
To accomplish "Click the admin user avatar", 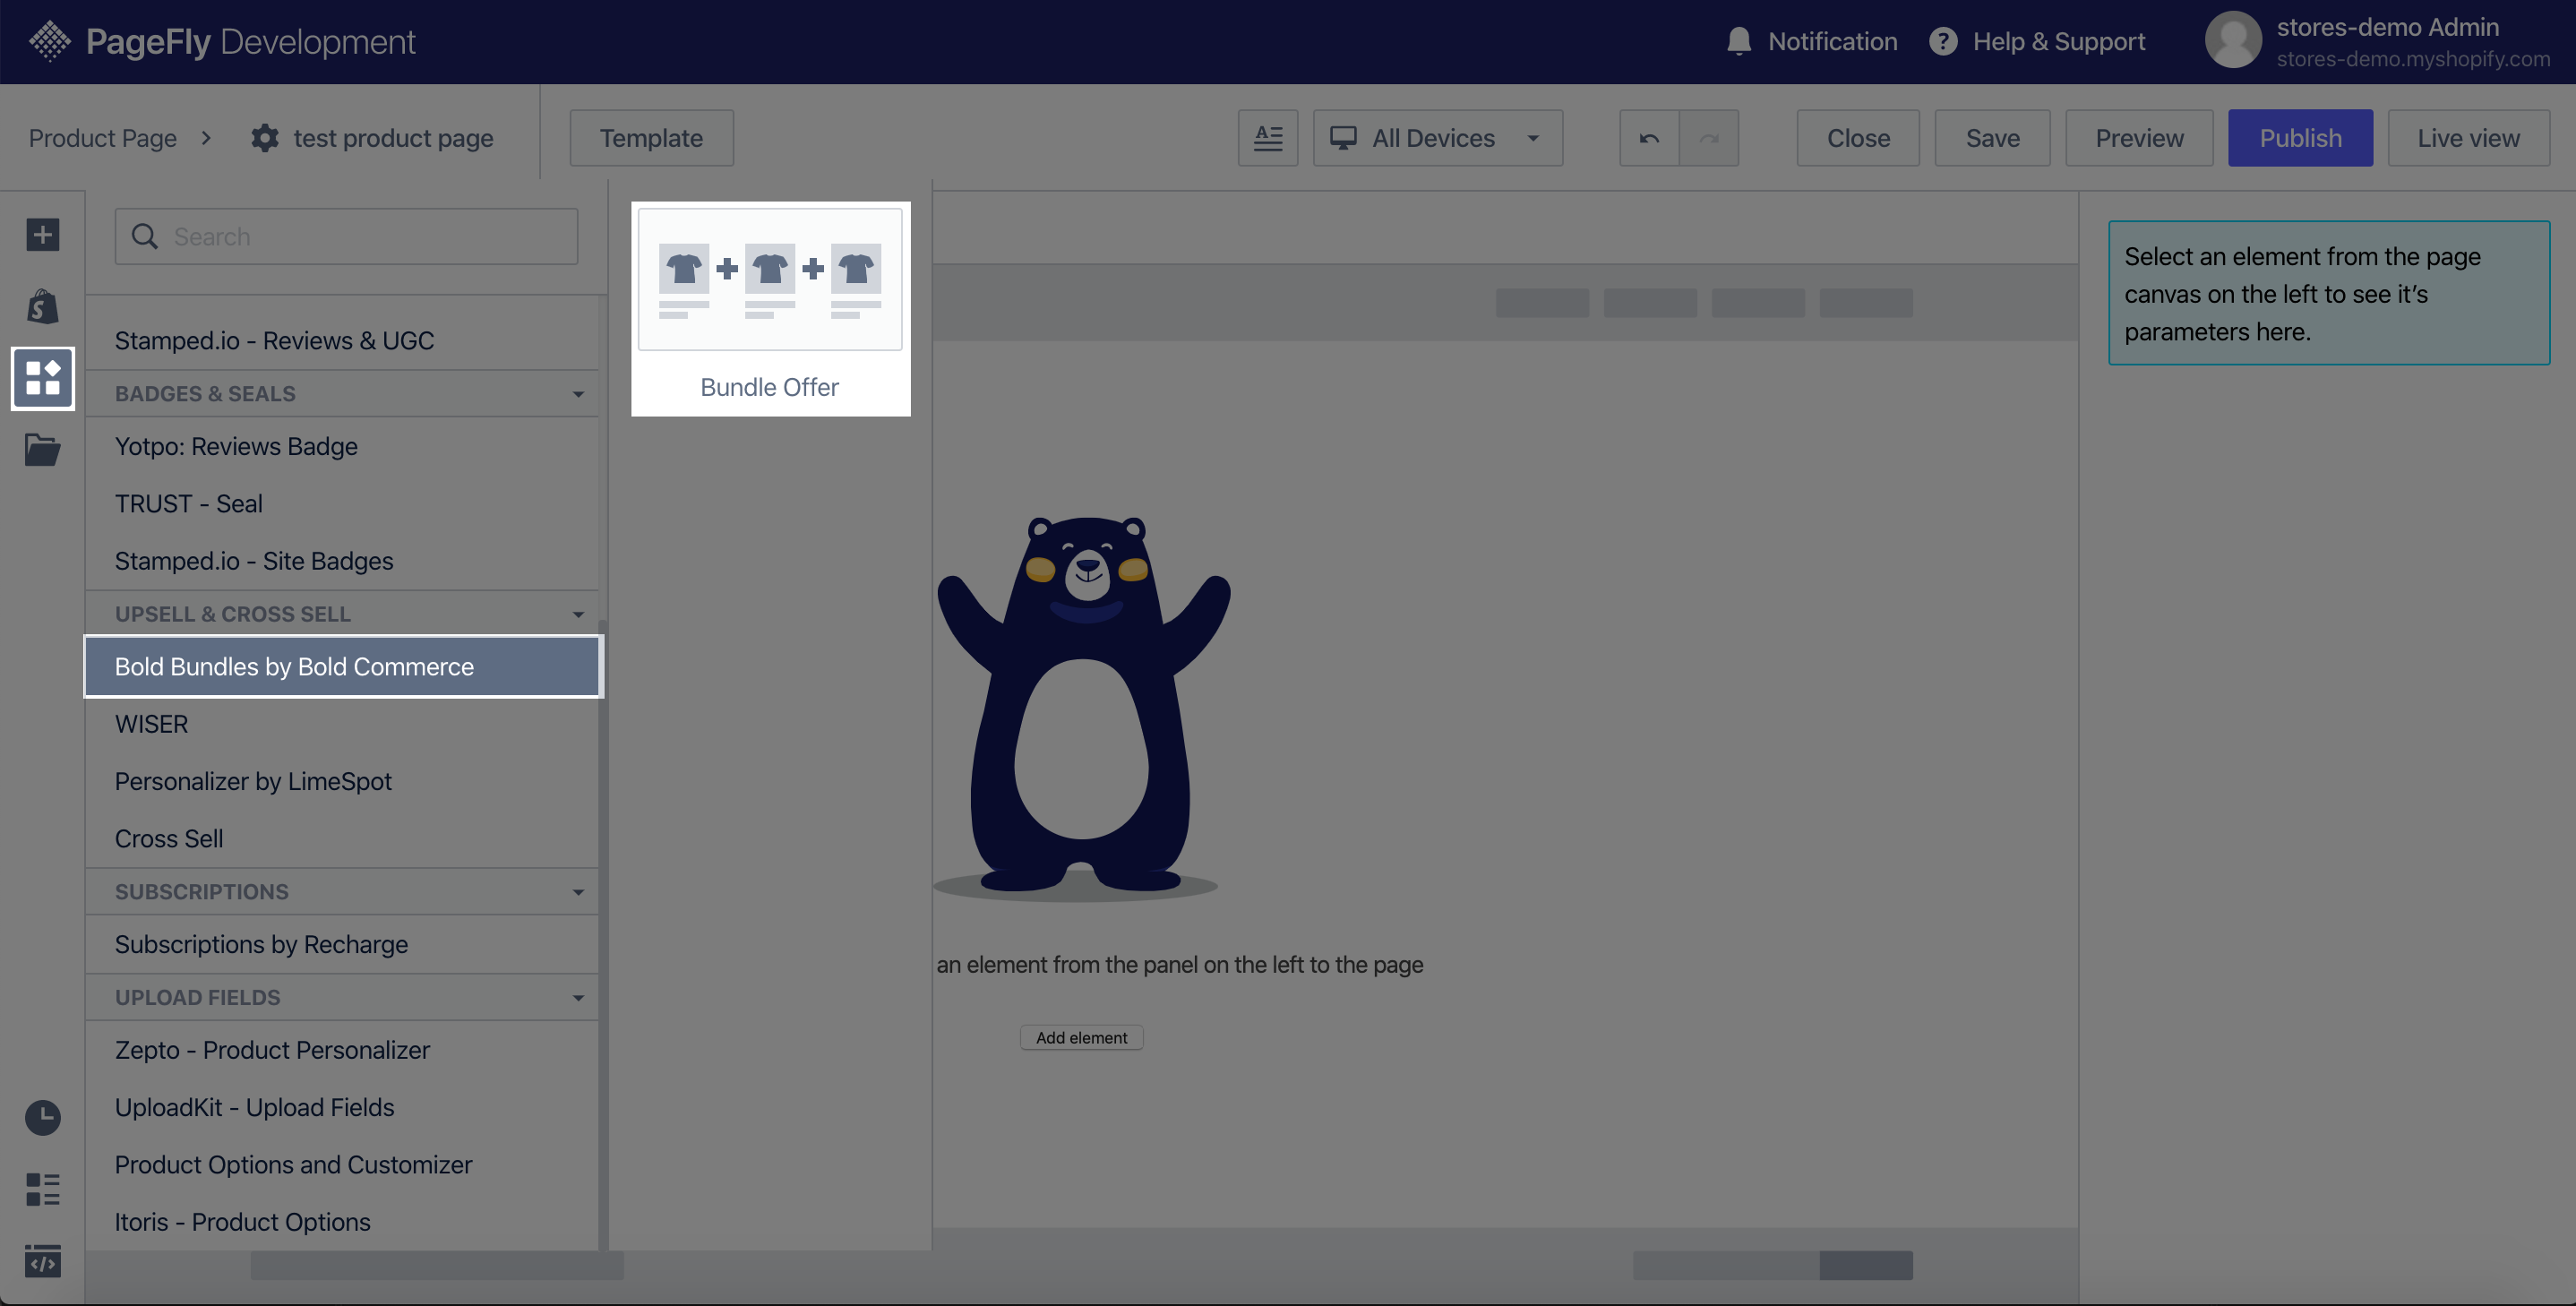I will tap(2233, 40).
